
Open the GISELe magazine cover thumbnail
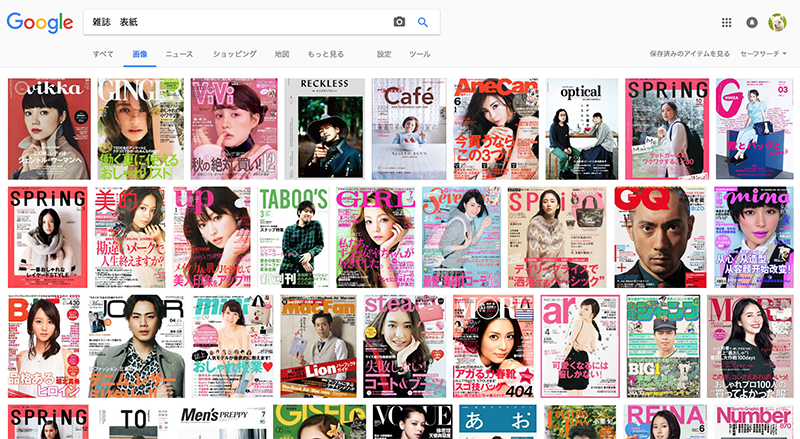coord(319,422)
